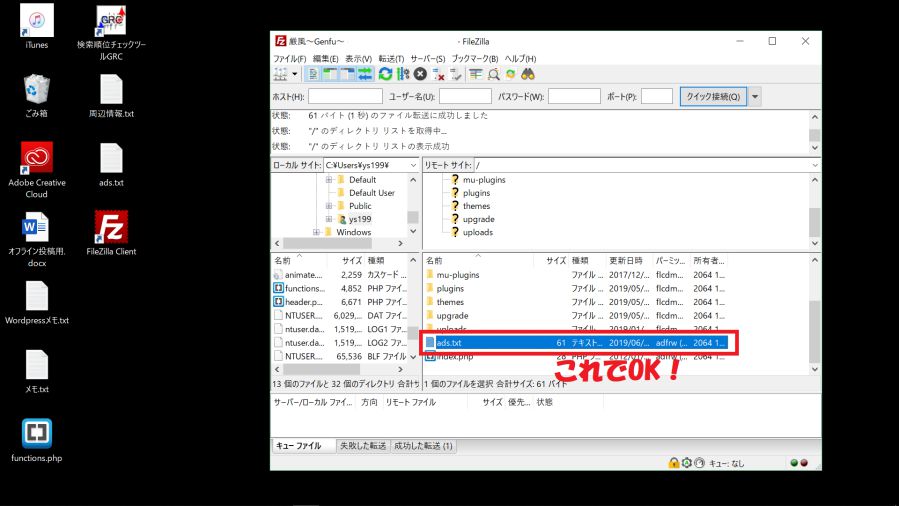Click the gear icon in FileZilla status bar
Image resolution: width=899 pixels, height=506 pixels.
click(686, 462)
